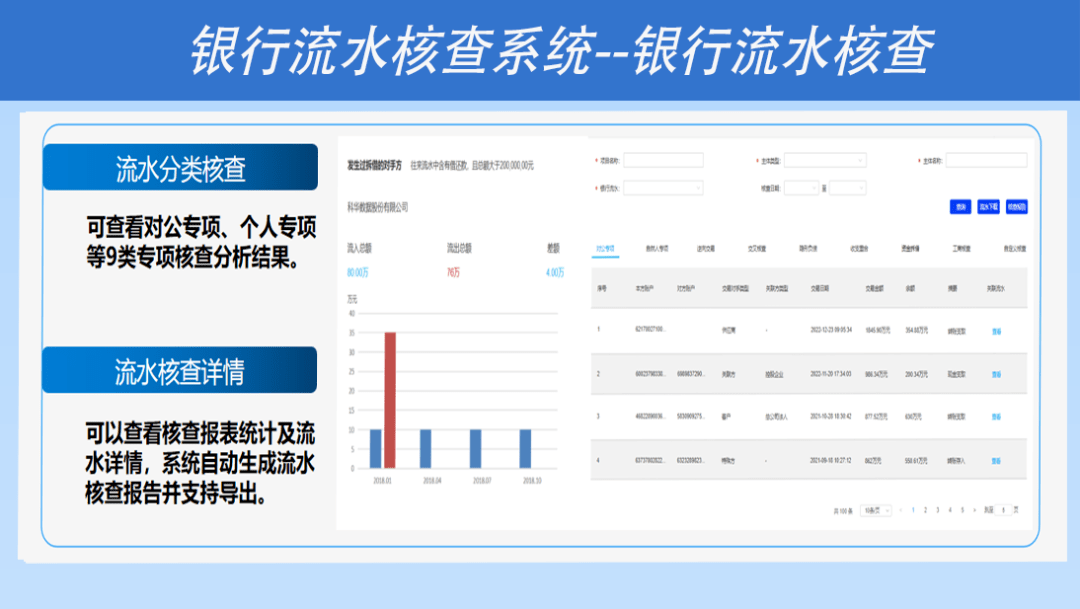
Task: Click the 发生过拆借的对手方 heading
Action: coord(374,165)
